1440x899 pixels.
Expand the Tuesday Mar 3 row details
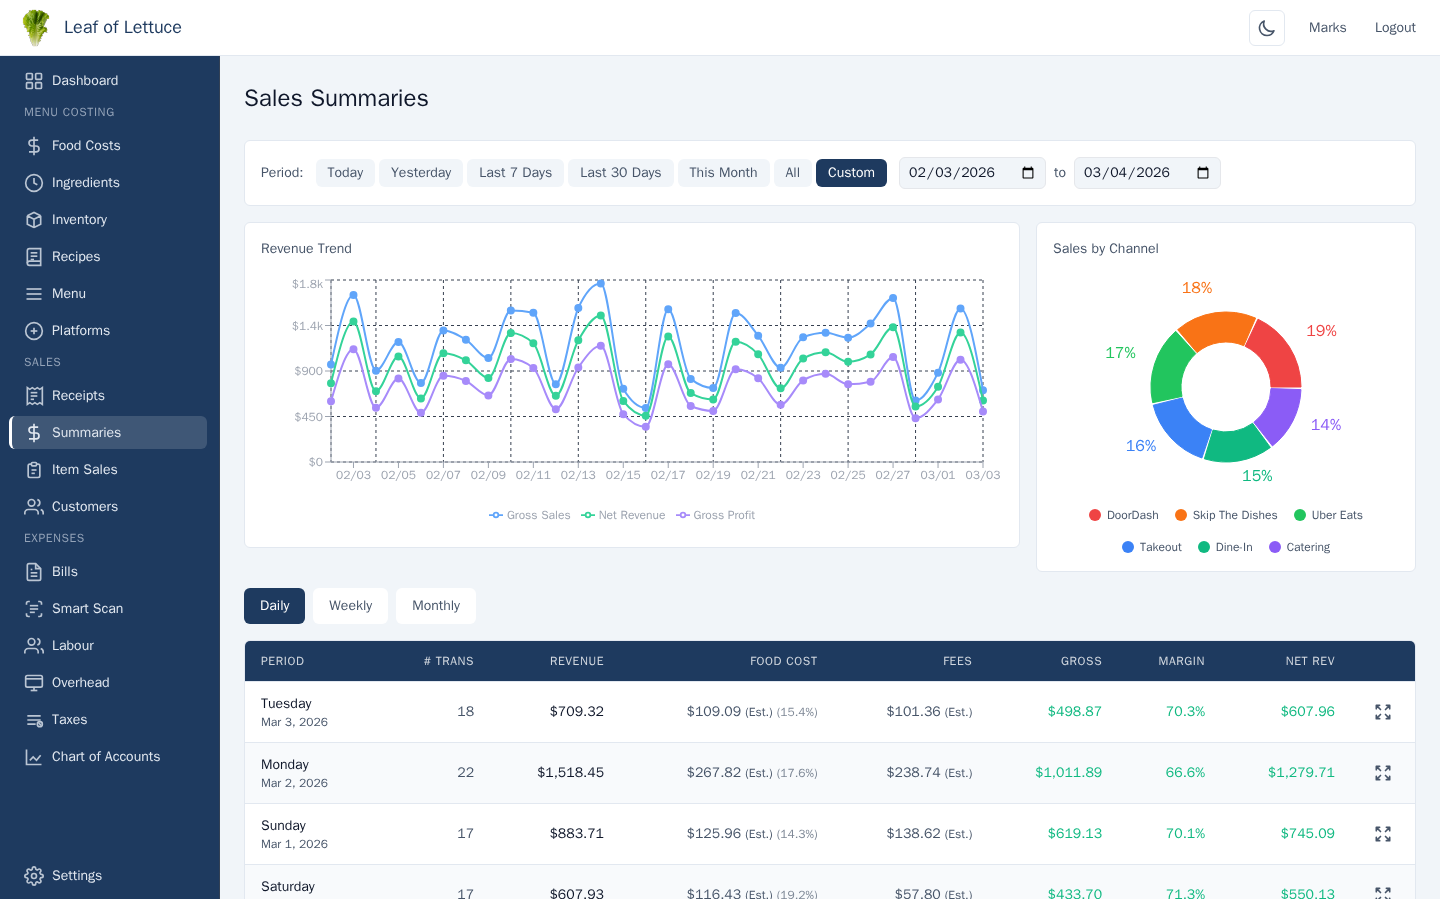click(1383, 712)
